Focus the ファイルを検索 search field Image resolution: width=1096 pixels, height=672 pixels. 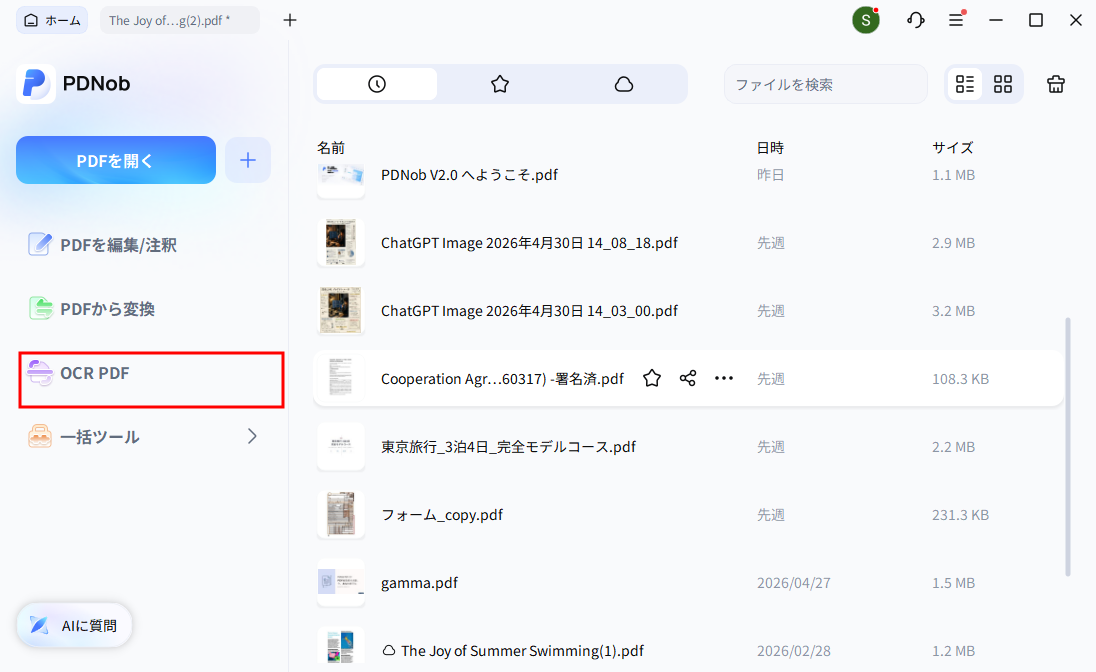tap(825, 85)
